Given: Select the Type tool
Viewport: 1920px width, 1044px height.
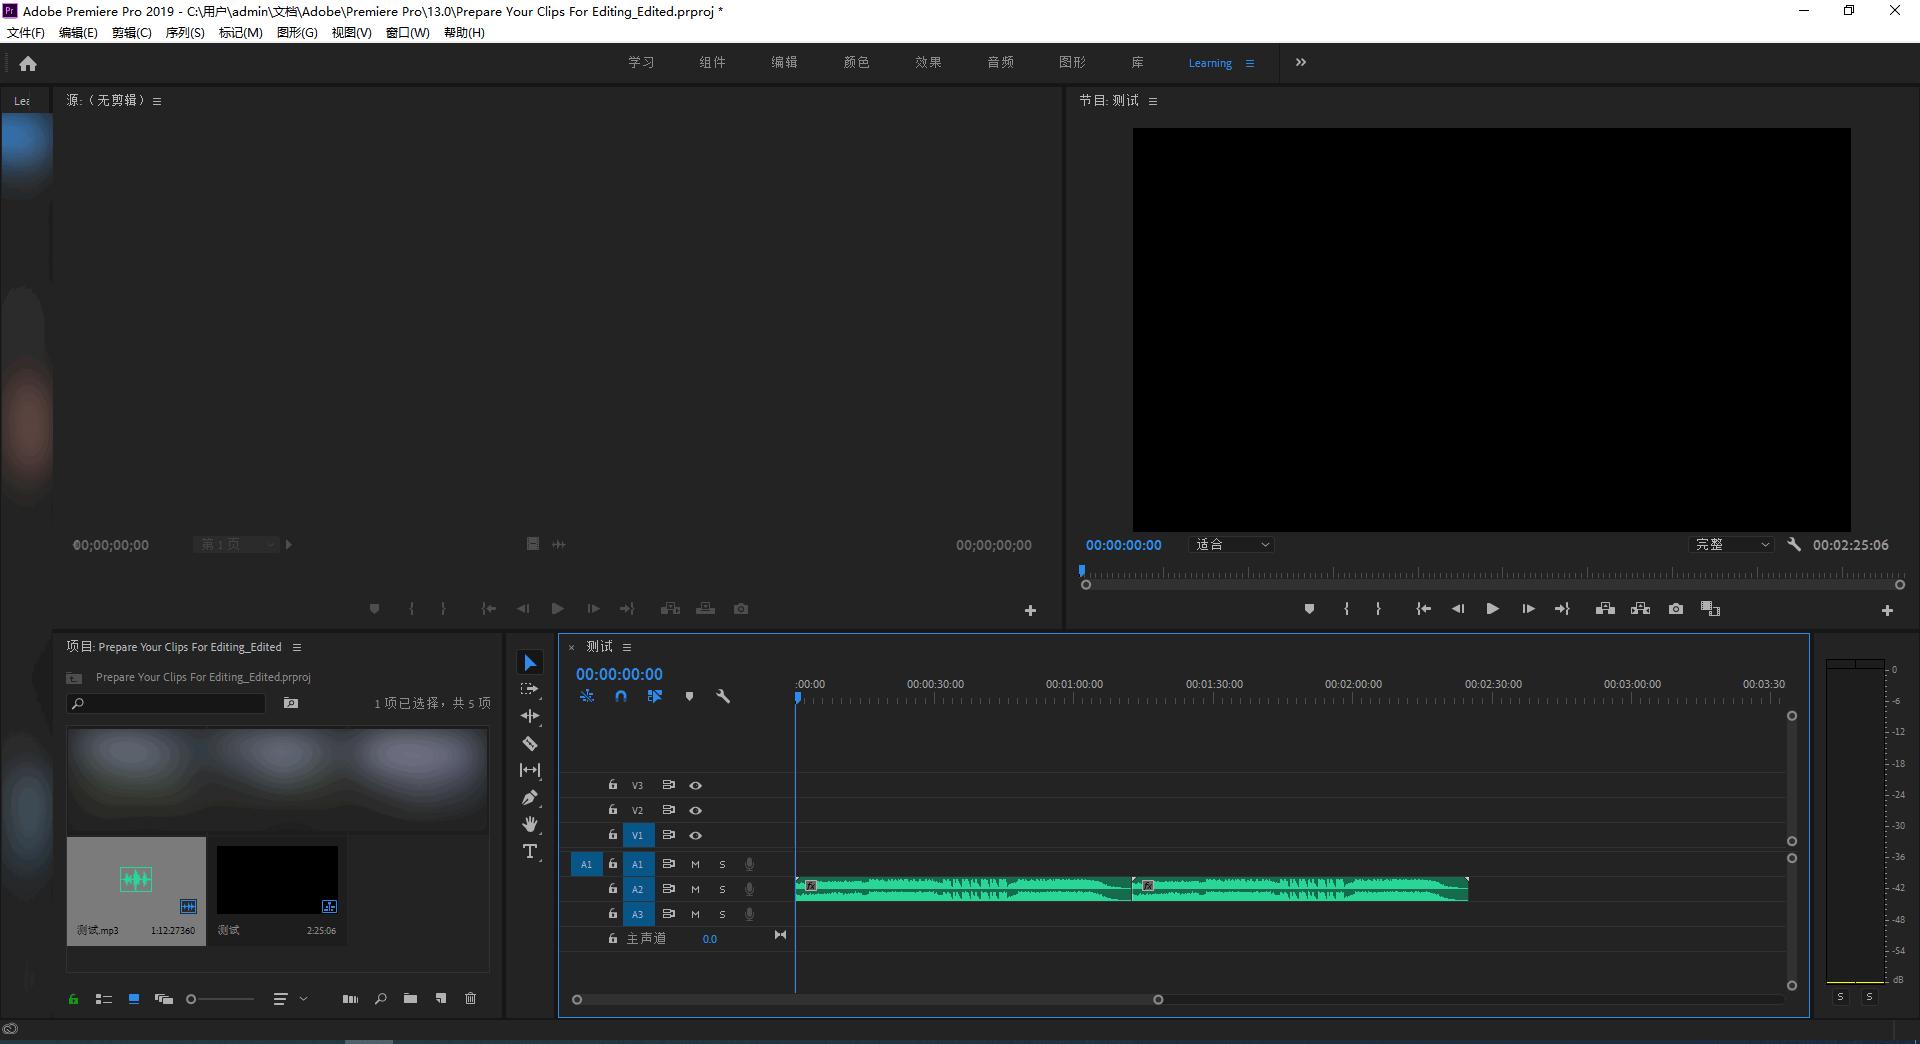Looking at the screenshot, I should (x=530, y=852).
